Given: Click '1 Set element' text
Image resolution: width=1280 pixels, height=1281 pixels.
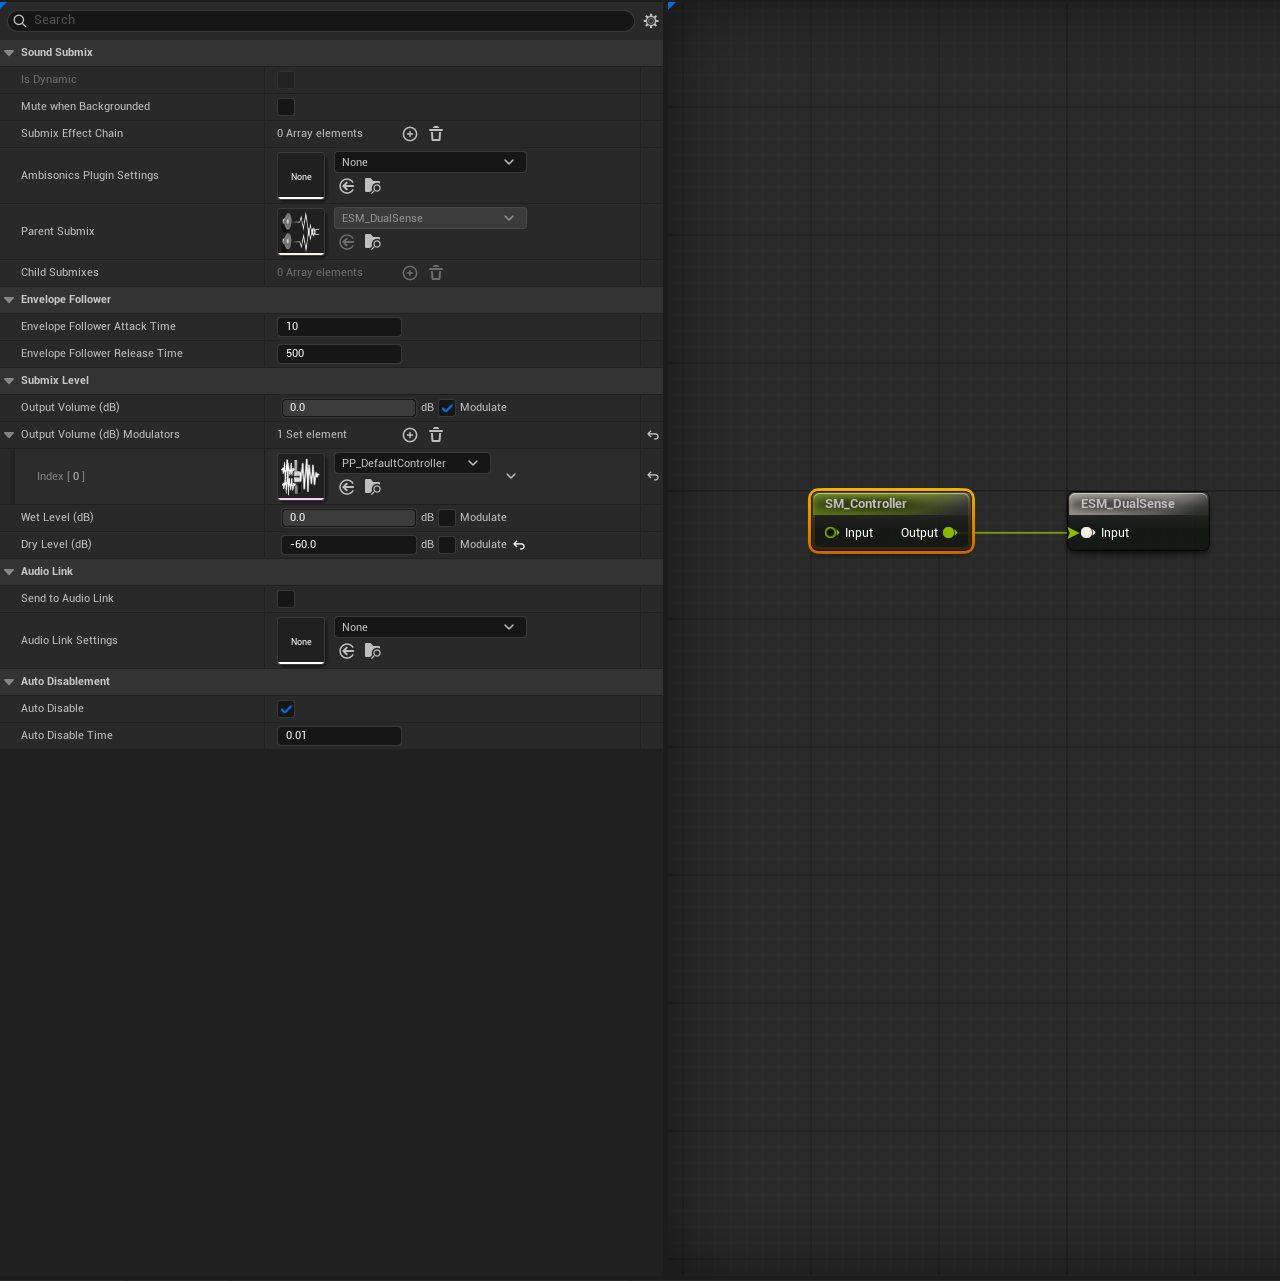Looking at the screenshot, I should (312, 435).
